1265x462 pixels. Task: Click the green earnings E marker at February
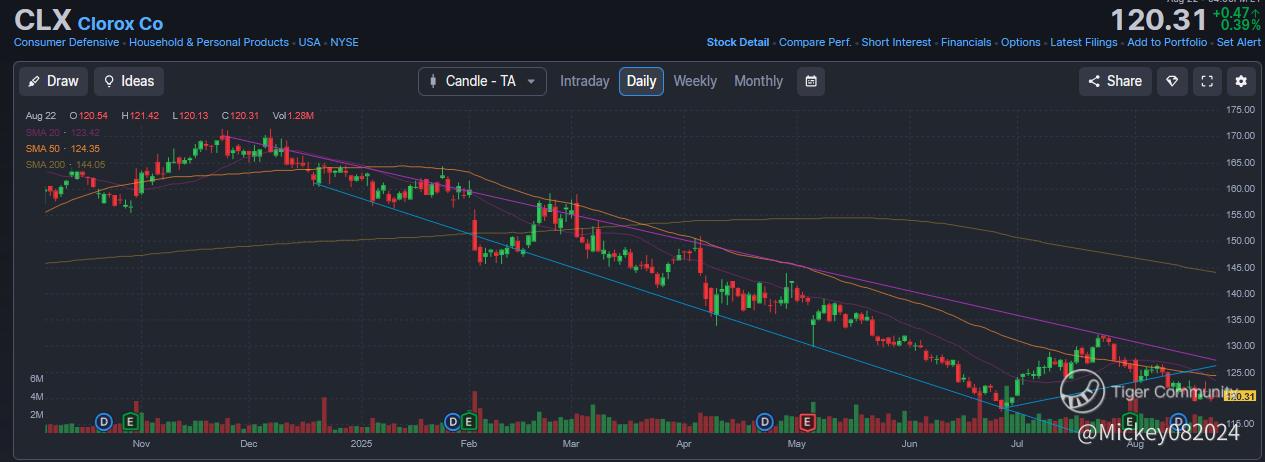[468, 421]
